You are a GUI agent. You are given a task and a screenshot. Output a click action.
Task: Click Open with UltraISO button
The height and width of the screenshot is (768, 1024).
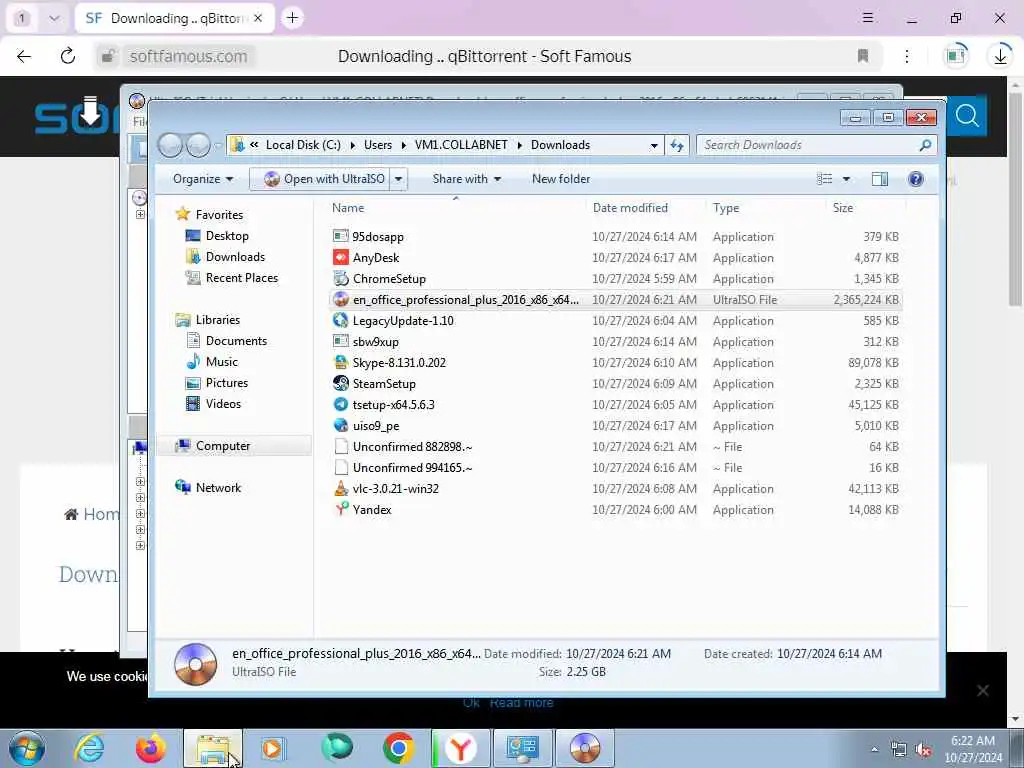[x=325, y=179]
